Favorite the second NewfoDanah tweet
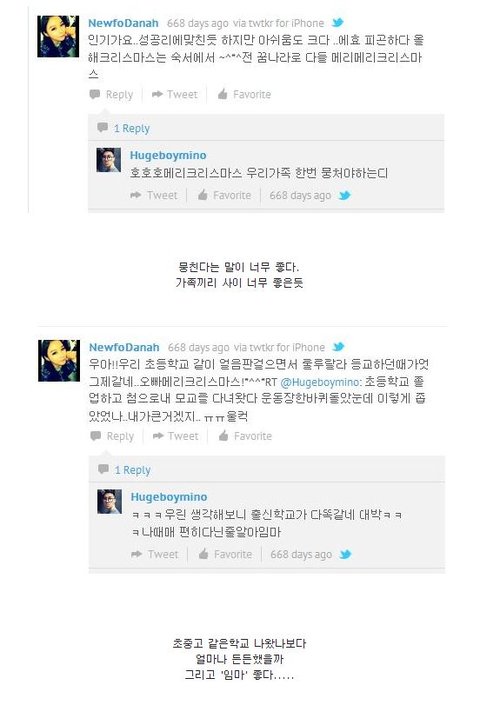Image resolution: width=480 pixels, height=725 pixels. click(245, 436)
